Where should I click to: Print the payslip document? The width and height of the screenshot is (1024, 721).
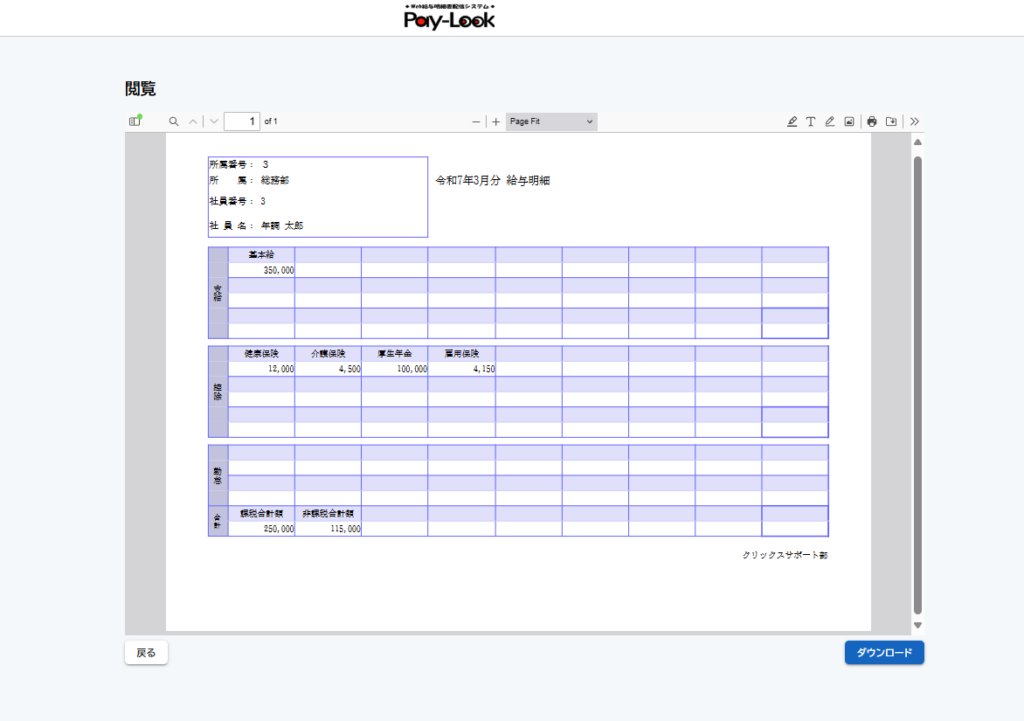tap(872, 121)
